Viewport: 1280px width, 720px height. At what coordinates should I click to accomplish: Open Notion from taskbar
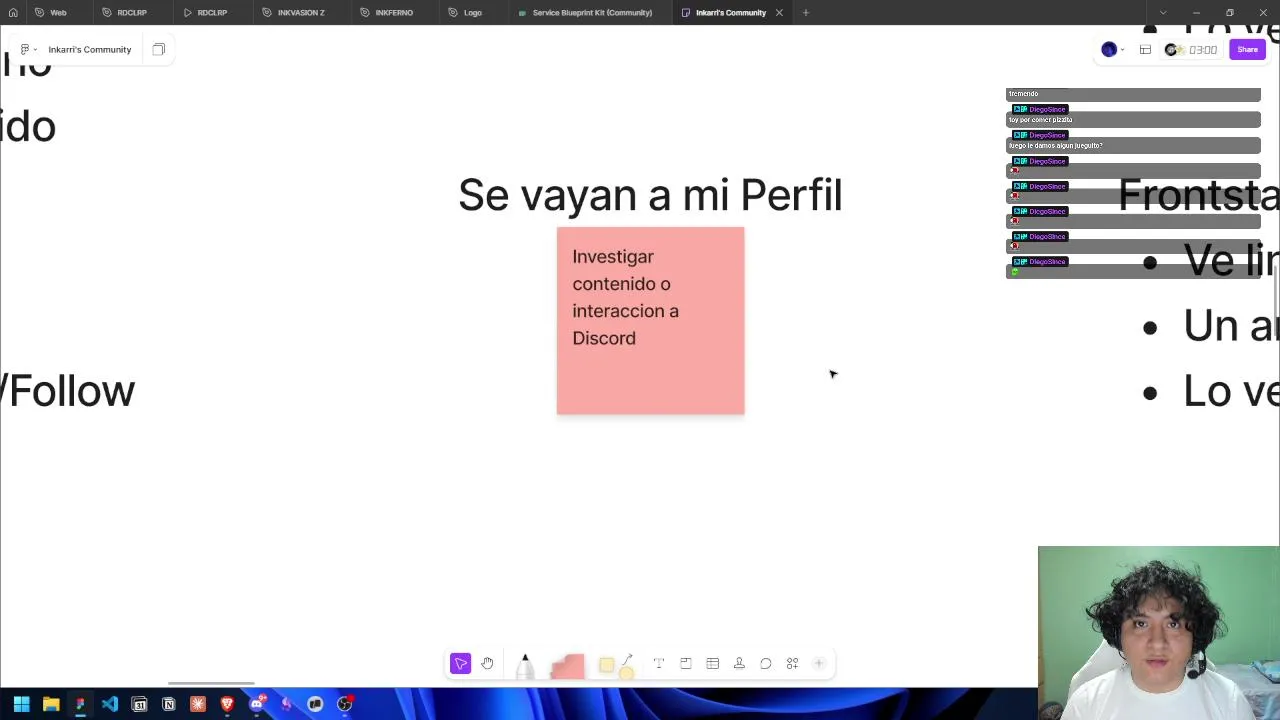coord(168,704)
